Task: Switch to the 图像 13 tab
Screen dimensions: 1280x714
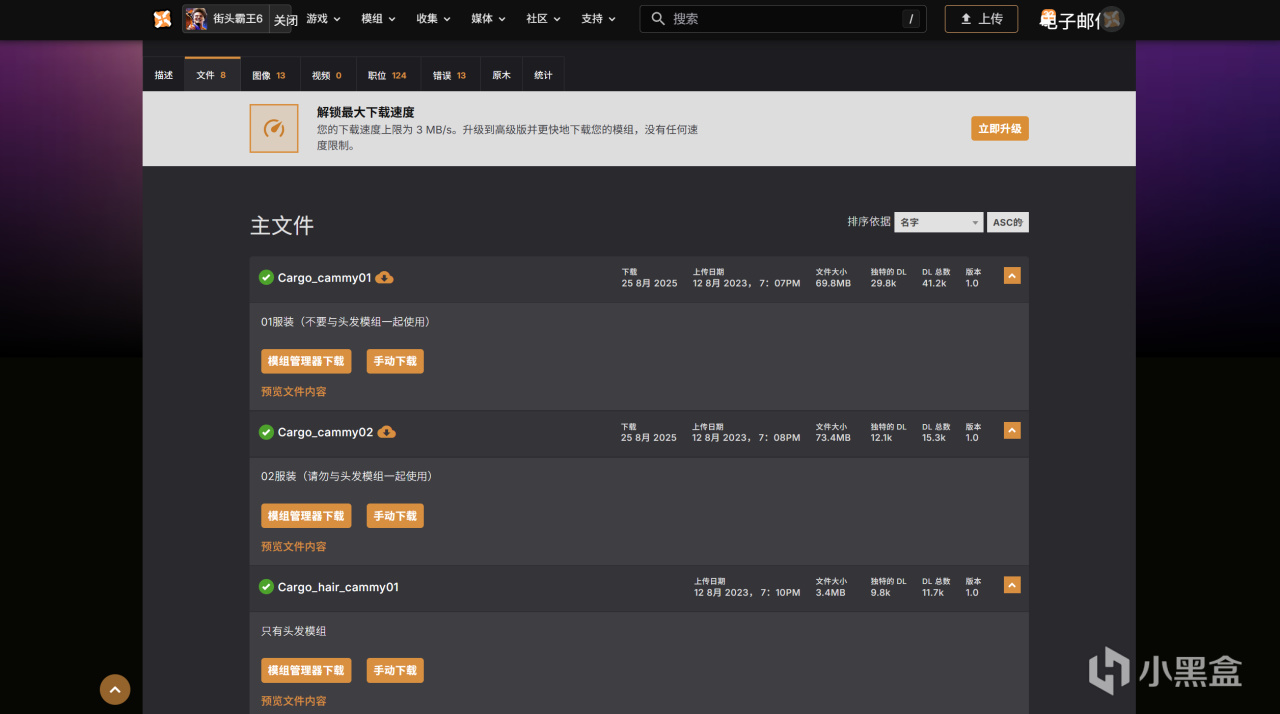Action: pos(270,75)
